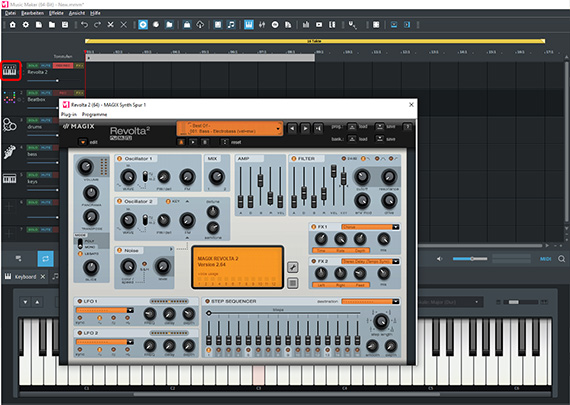Click the scissors cut icon in toolbar
Viewport: 570px width, 405px height.
(111, 25)
